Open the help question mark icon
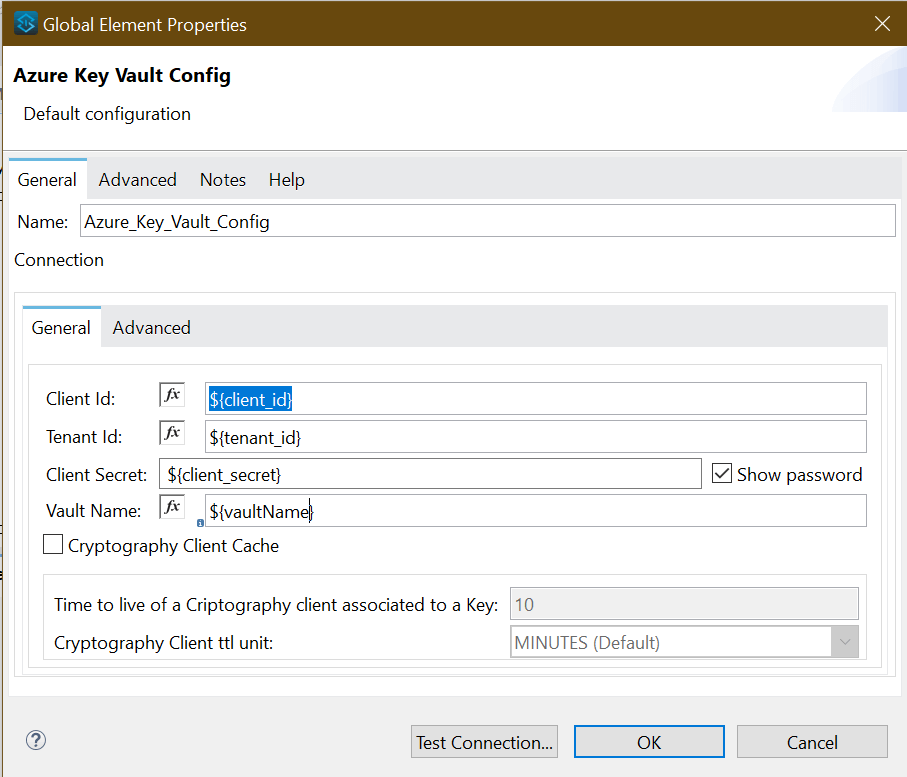This screenshot has width=907, height=777. pyautogui.click(x=36, y=741)
